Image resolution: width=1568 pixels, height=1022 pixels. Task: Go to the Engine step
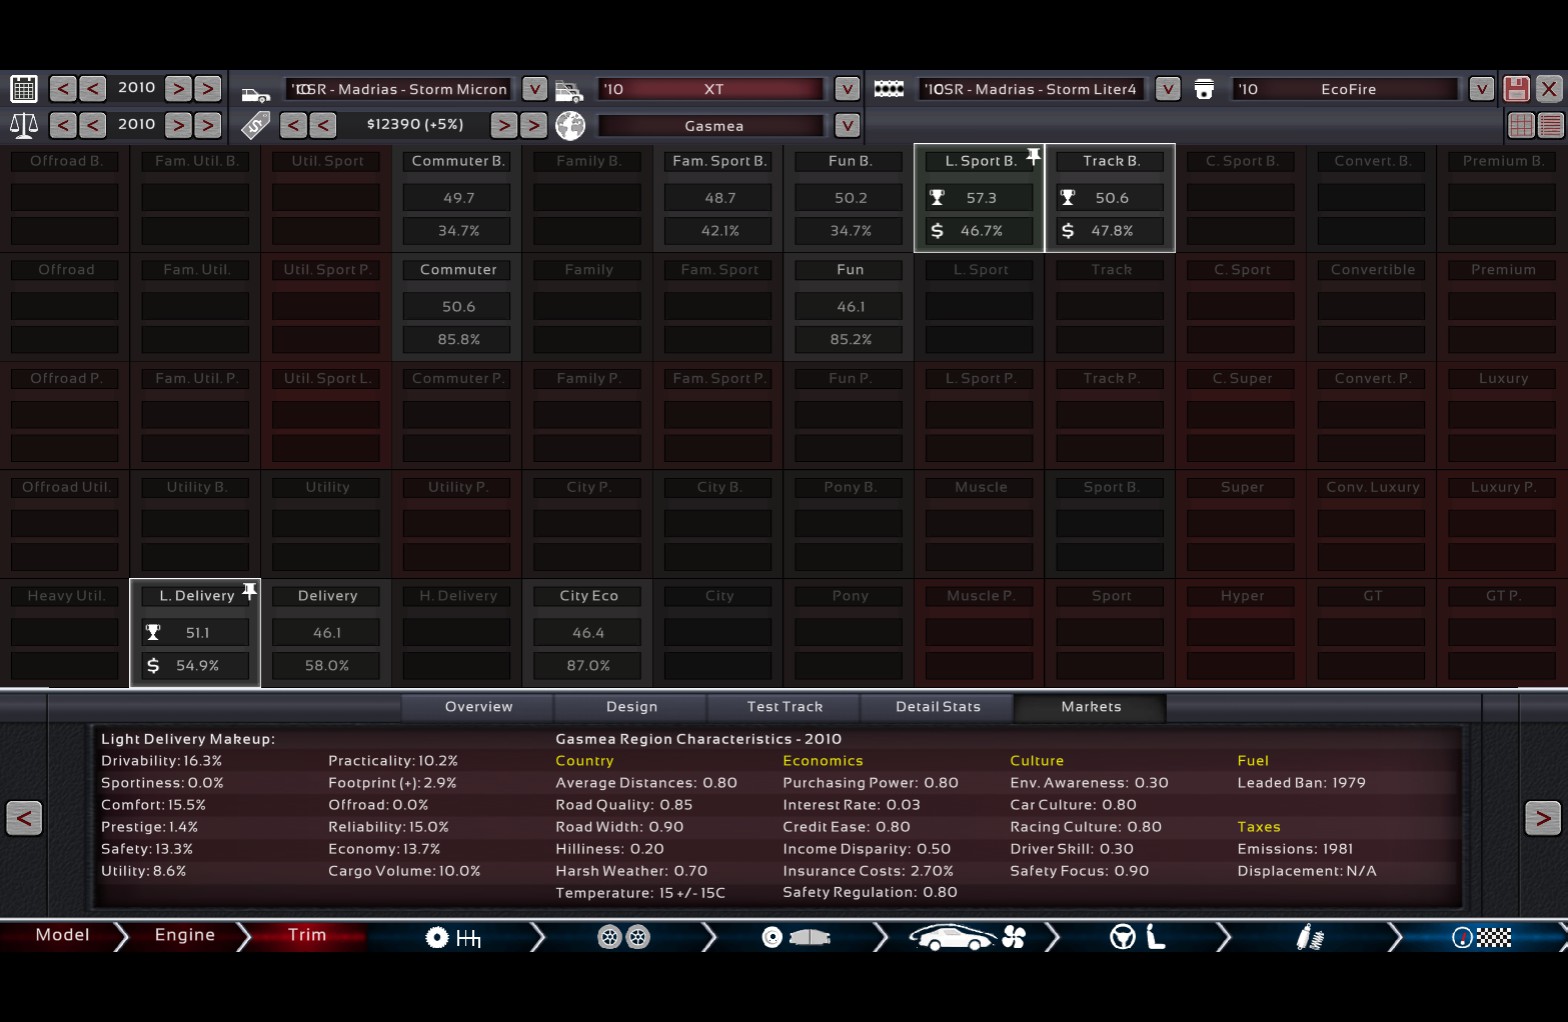(185, 935)
